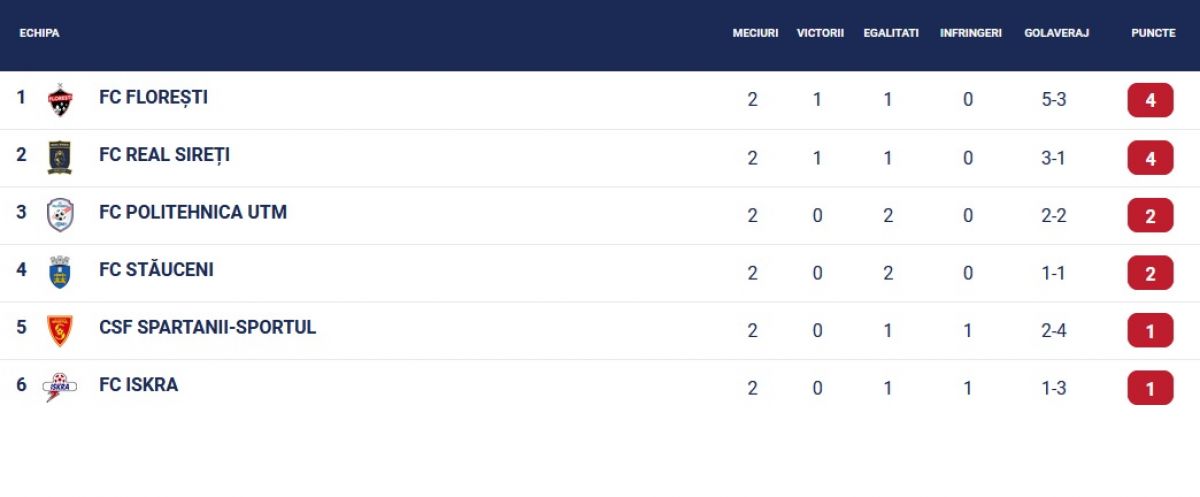
Task: Click FC Florești's red points badge
Action: 1150,100
